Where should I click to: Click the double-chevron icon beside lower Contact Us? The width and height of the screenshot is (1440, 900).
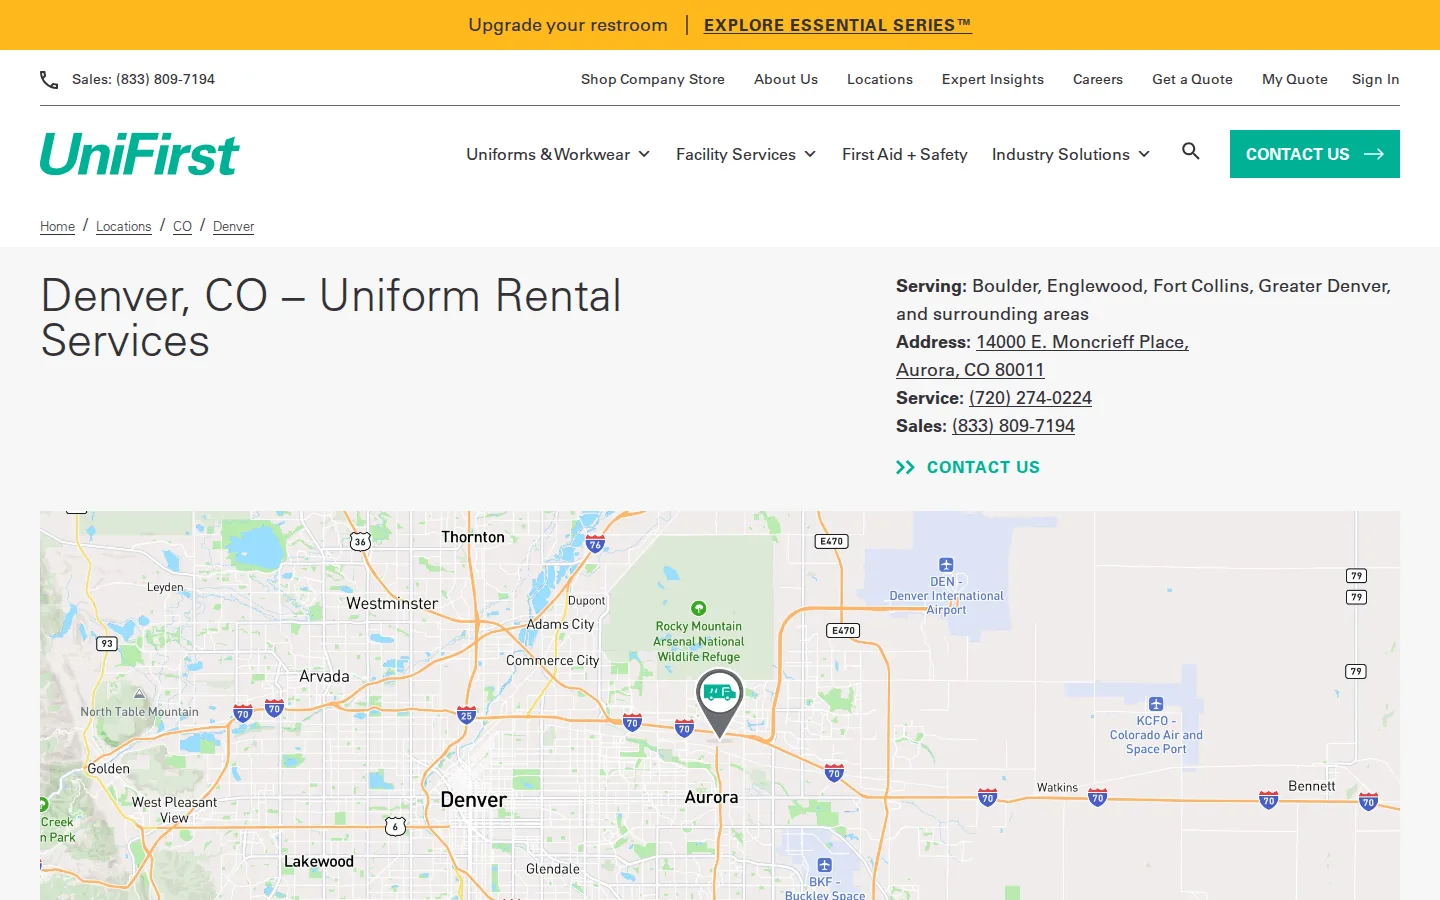905,467
